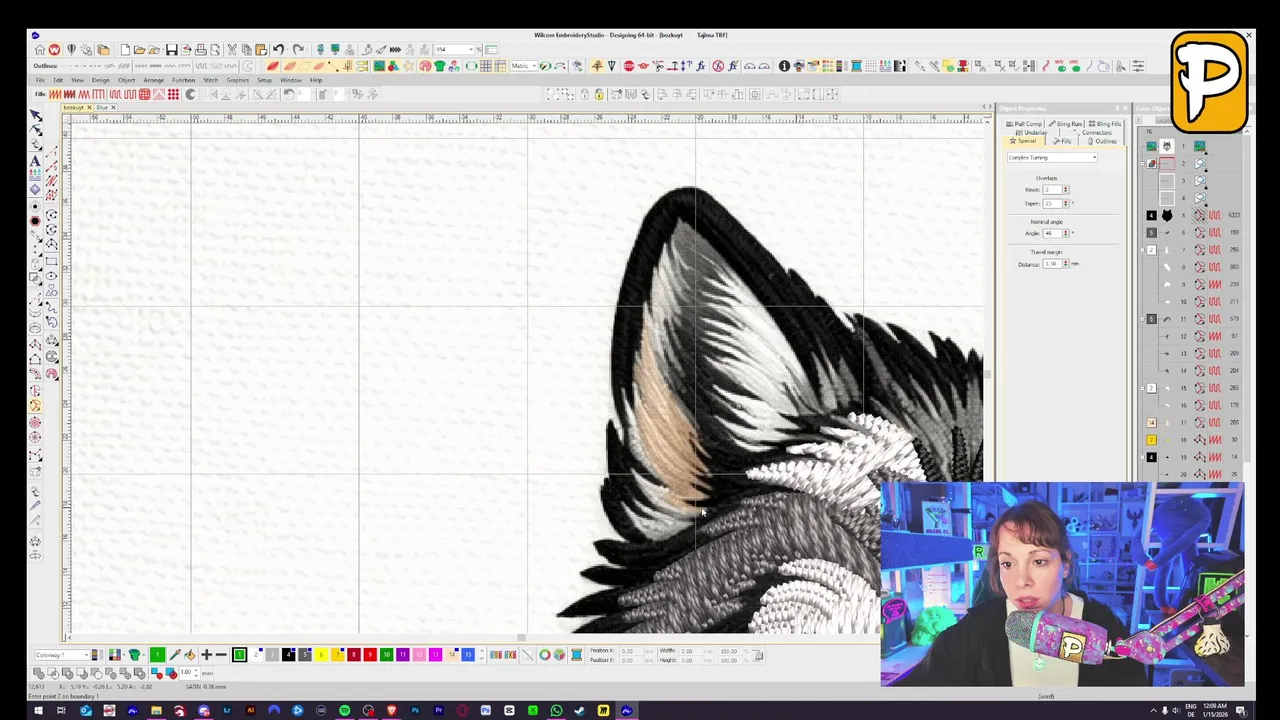
Task: Click the Print icon
Action: click(201, 50)
